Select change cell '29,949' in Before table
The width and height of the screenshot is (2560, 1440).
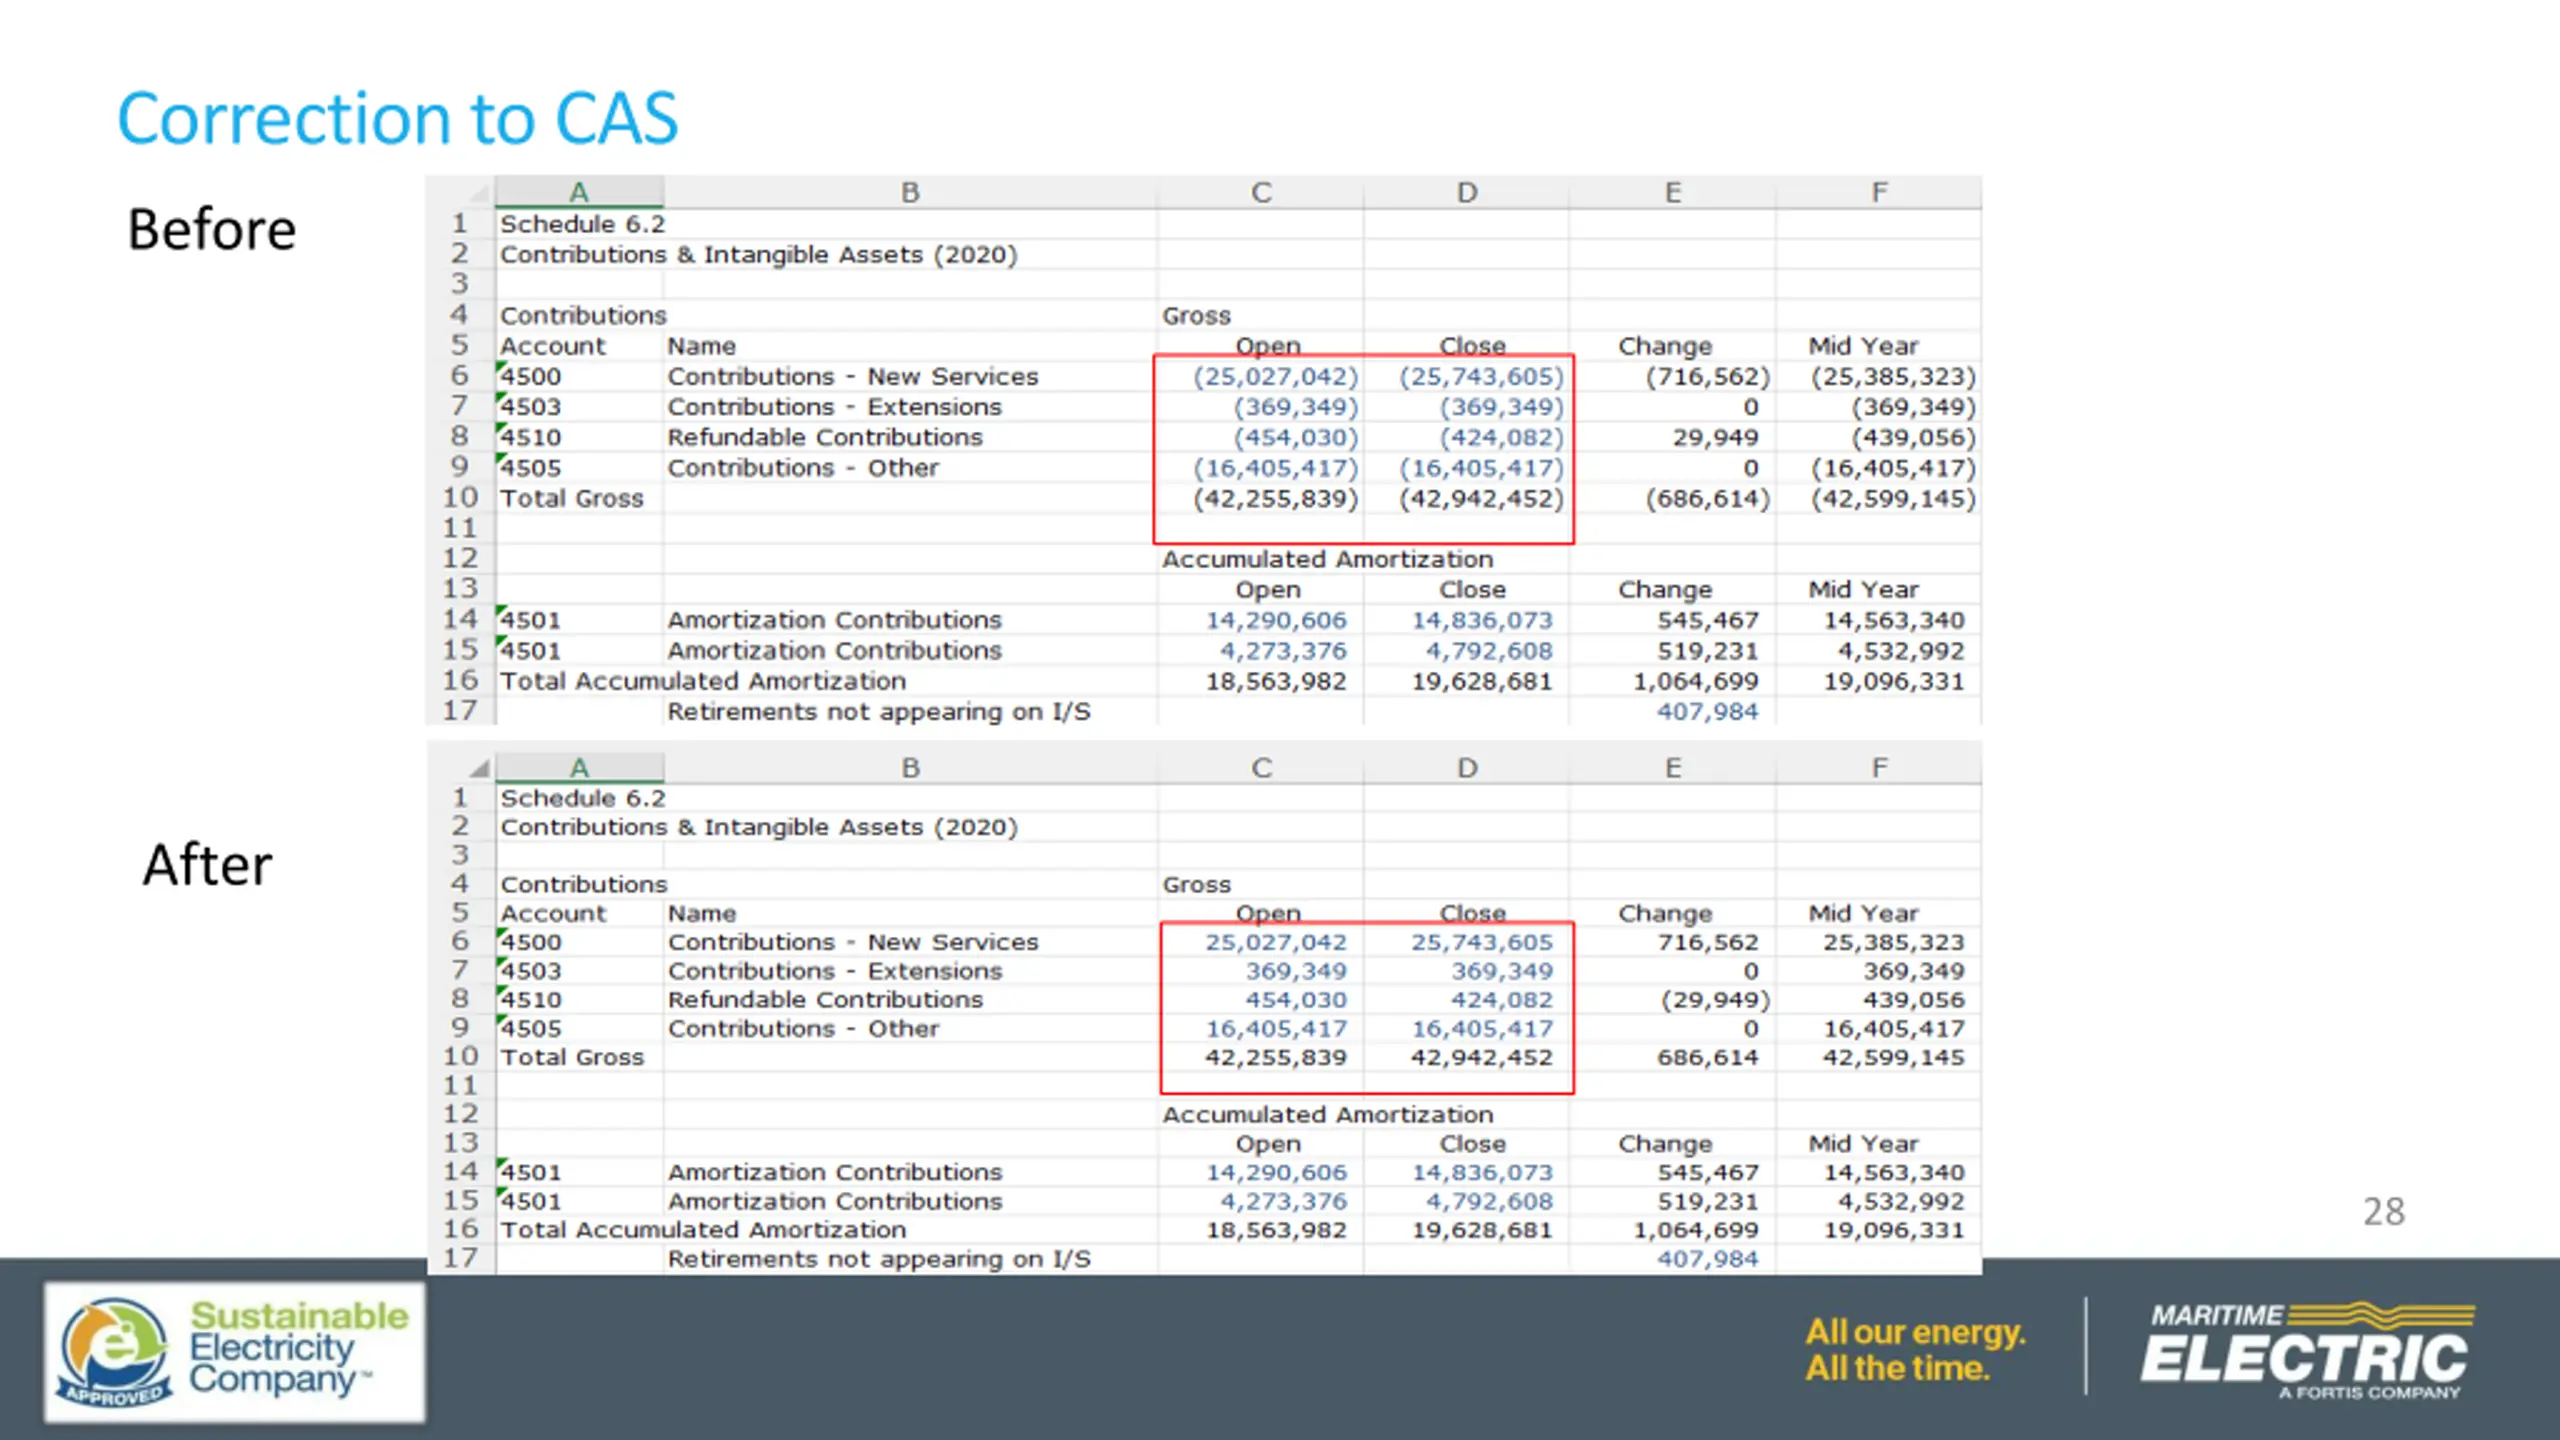pyautogui.click(x=1716, y=438)
